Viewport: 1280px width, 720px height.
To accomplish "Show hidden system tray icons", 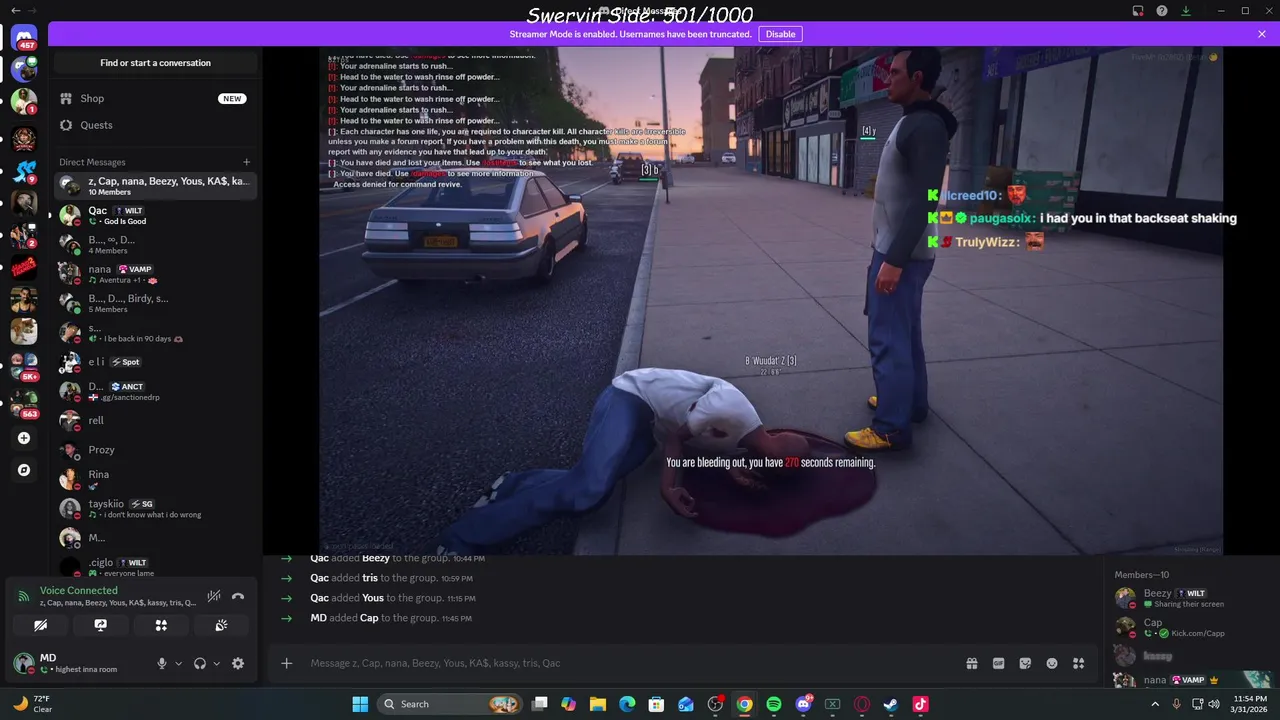I will (x=1155, y=704).
